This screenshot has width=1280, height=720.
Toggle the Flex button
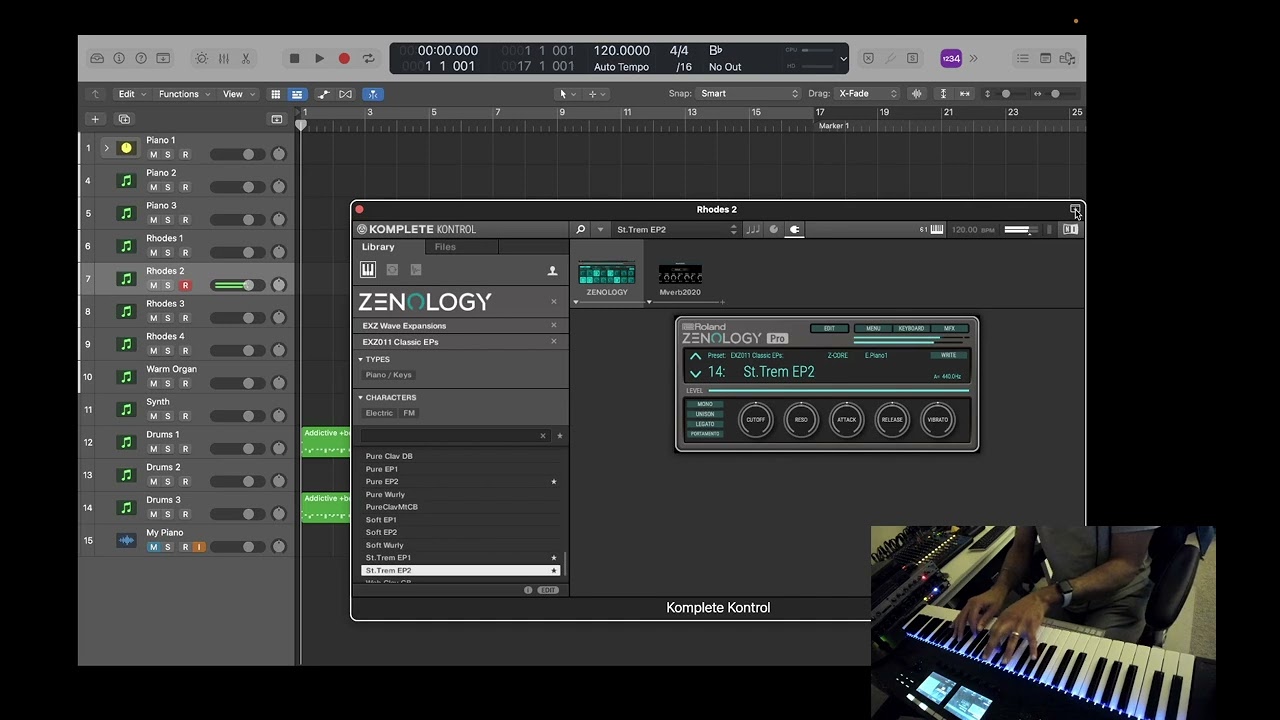coord(345,94)
